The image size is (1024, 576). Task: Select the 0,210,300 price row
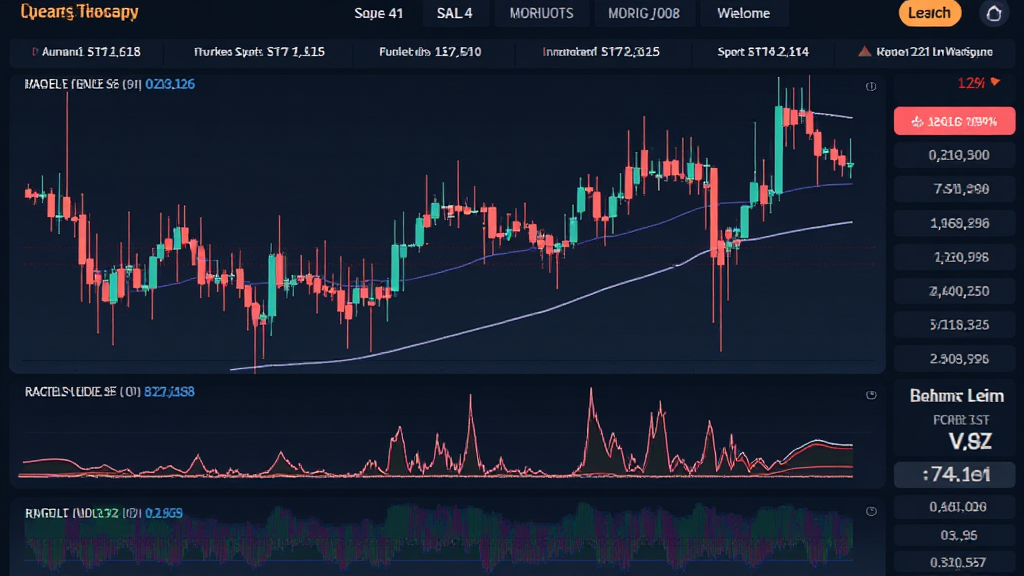click(x=958, y=155)
